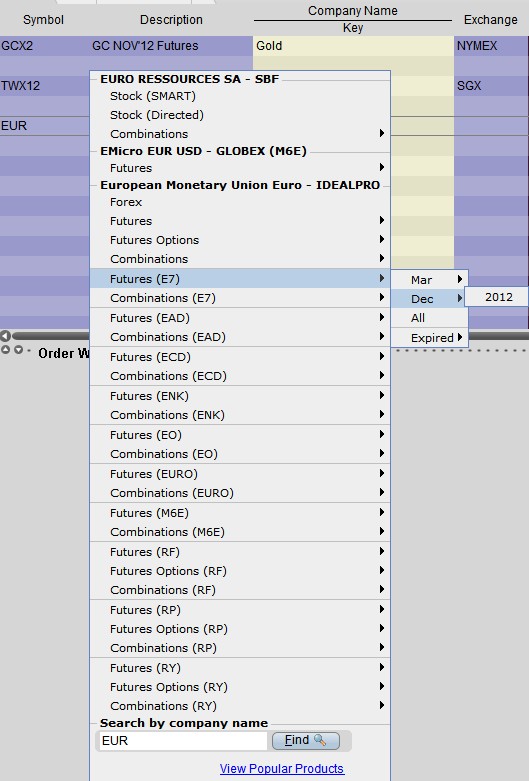This screenshot has height=781, width=529.
Task: Click the down circle icon beside Order panel
Action: coord(18,350)
